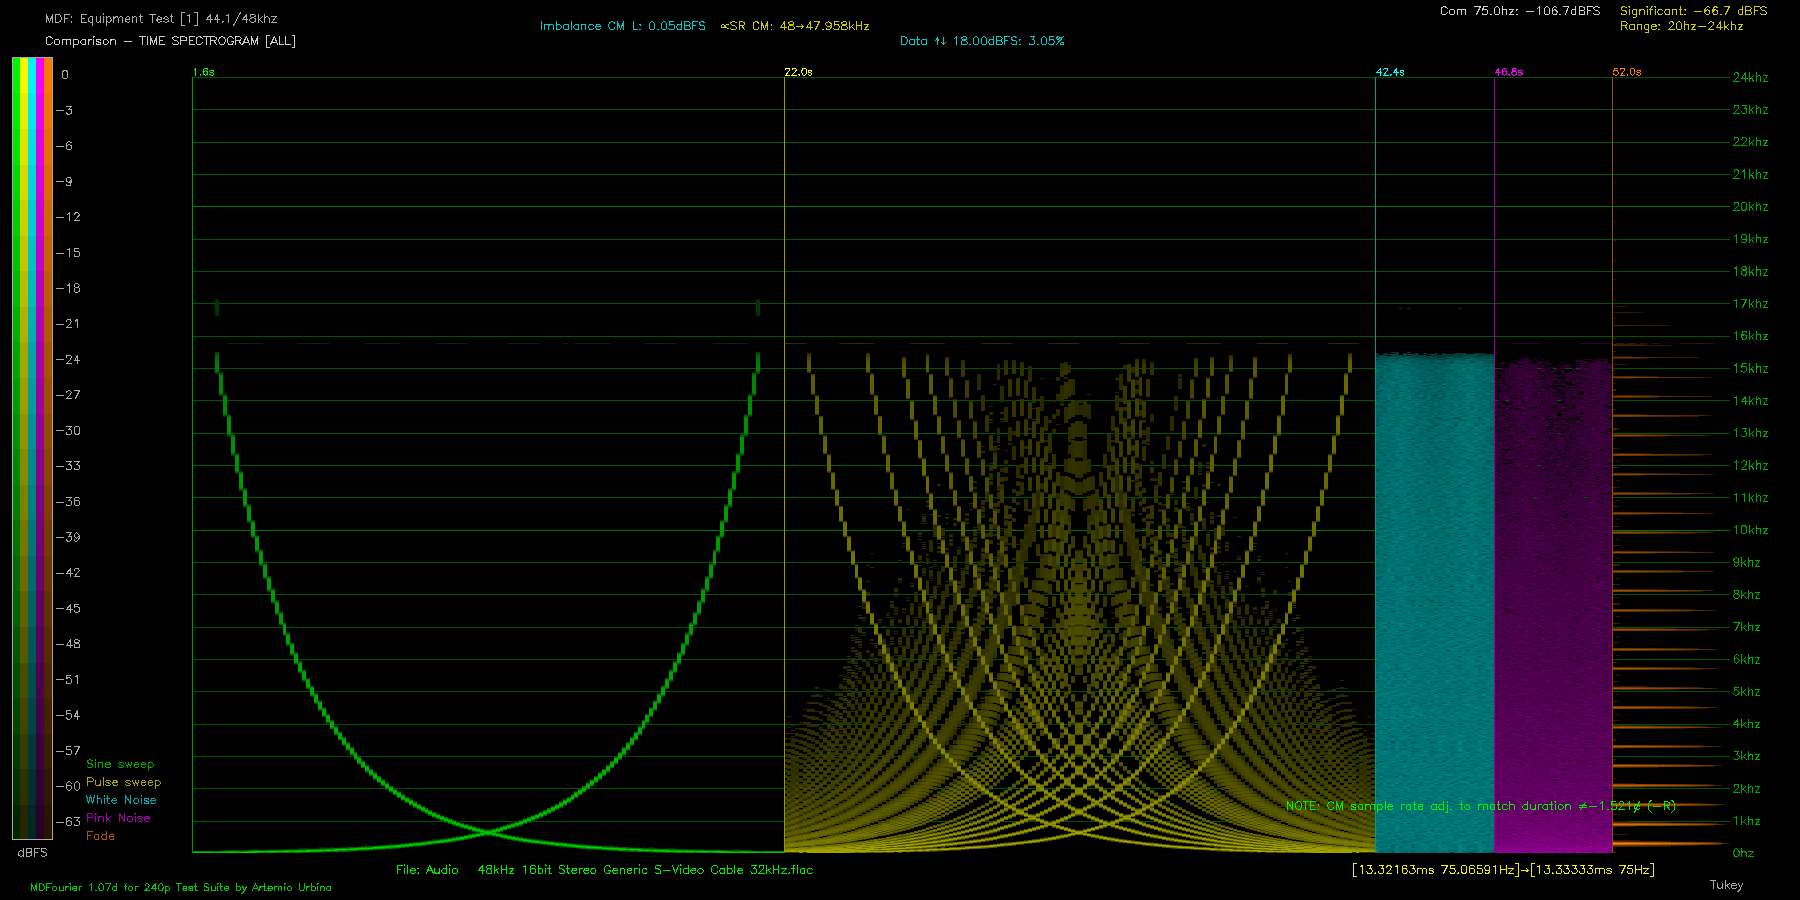Image resolution: width=1800 pixels, height=900 pixels.
Task: Click the dBFS color scale bar
Action: pos(32,448)
